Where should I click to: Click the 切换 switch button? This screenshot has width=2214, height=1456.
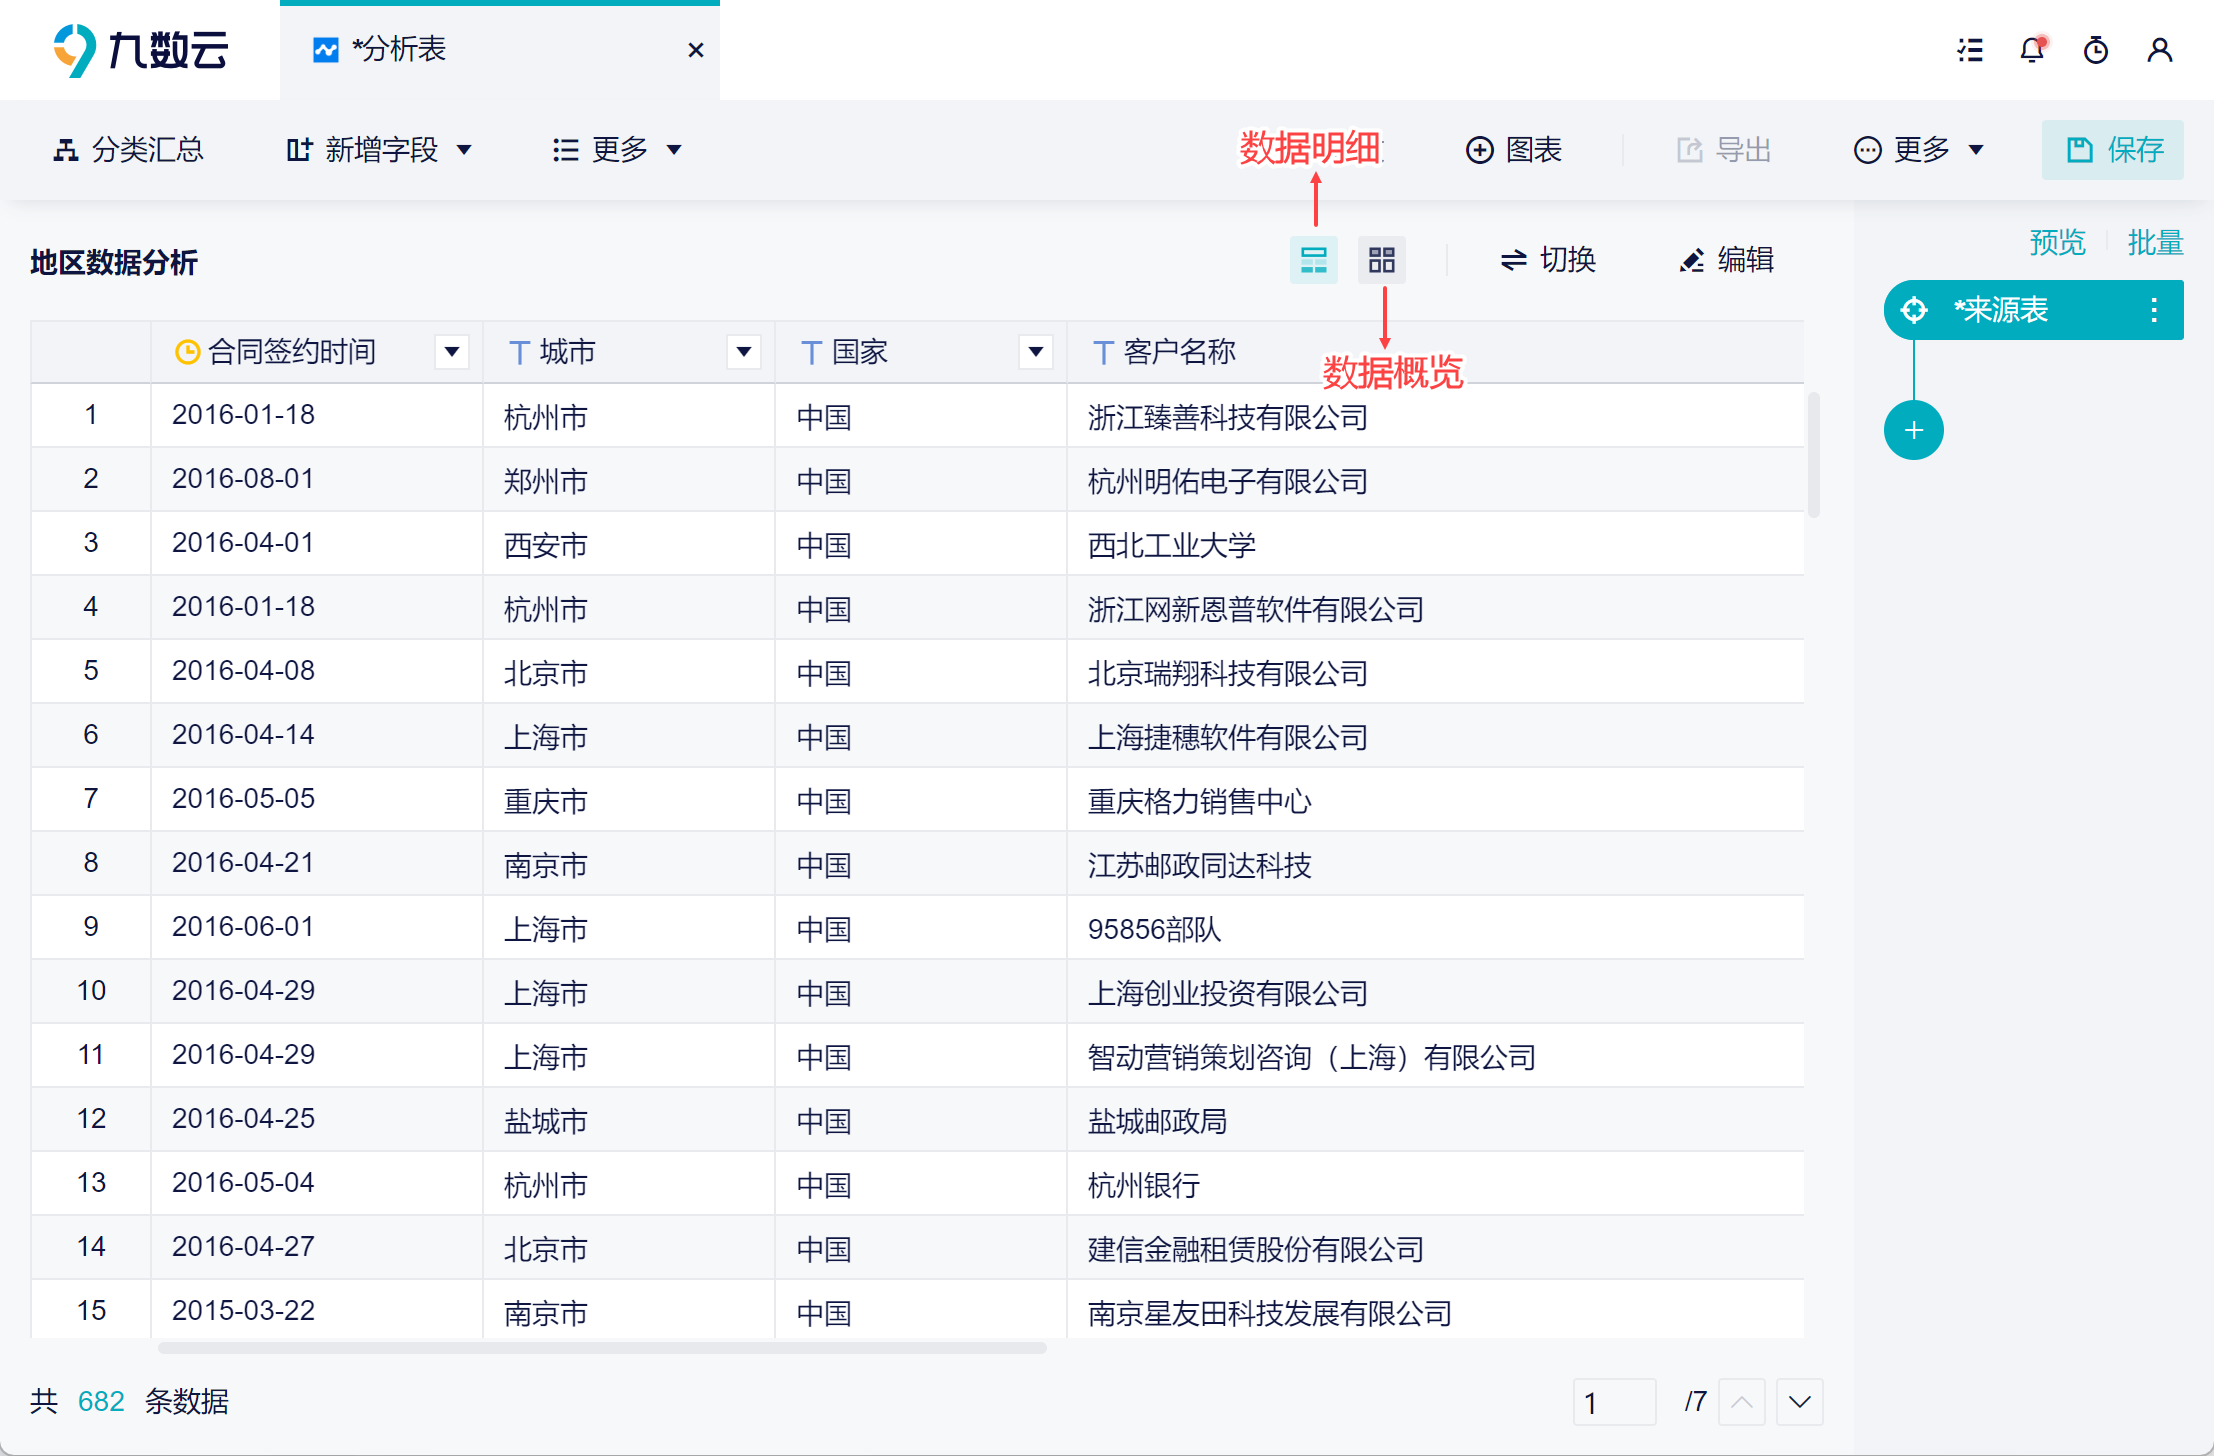point(1548,260)
